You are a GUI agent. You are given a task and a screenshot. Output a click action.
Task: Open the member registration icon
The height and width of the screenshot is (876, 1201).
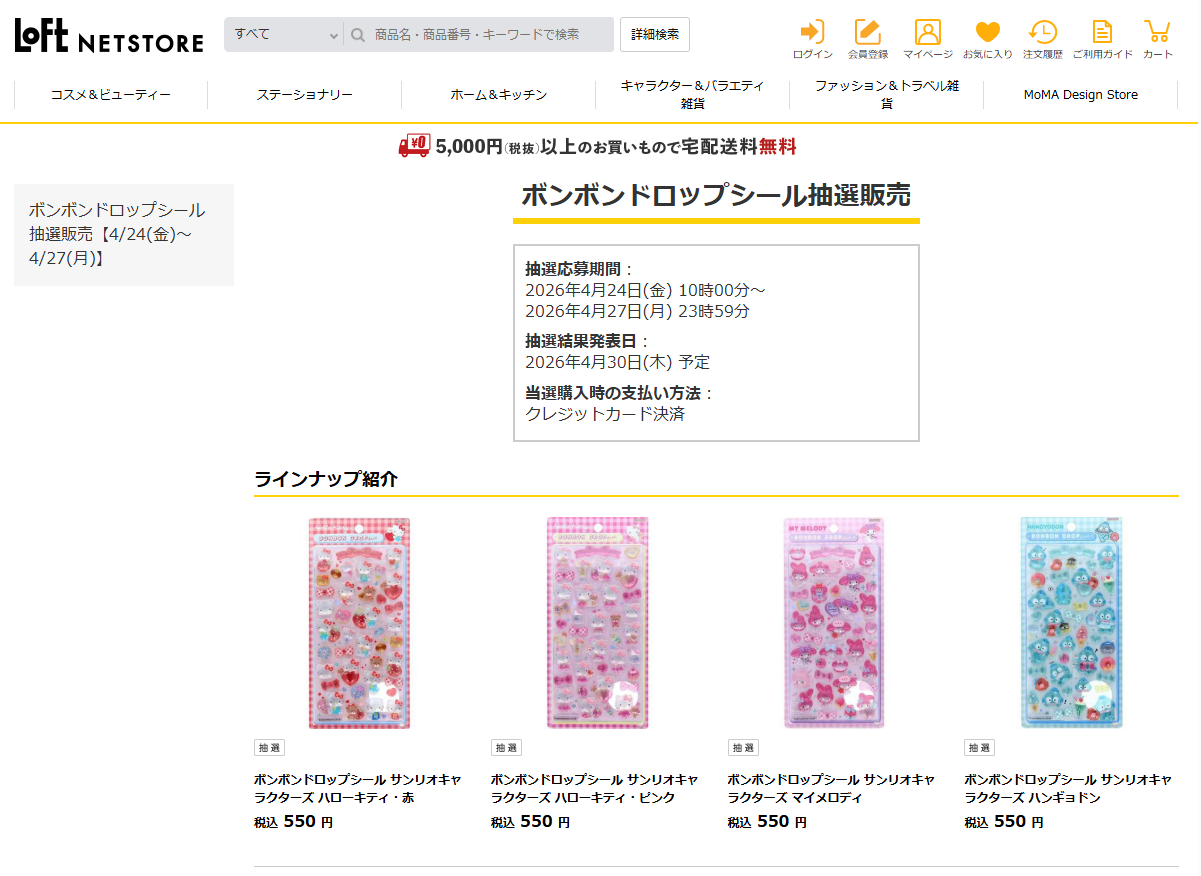click(867, 33)
